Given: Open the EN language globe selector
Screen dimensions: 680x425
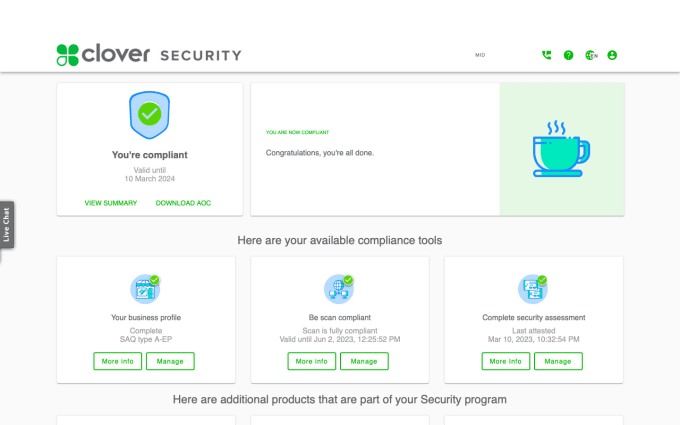Looking at the screenshot, I should (591, 55).
